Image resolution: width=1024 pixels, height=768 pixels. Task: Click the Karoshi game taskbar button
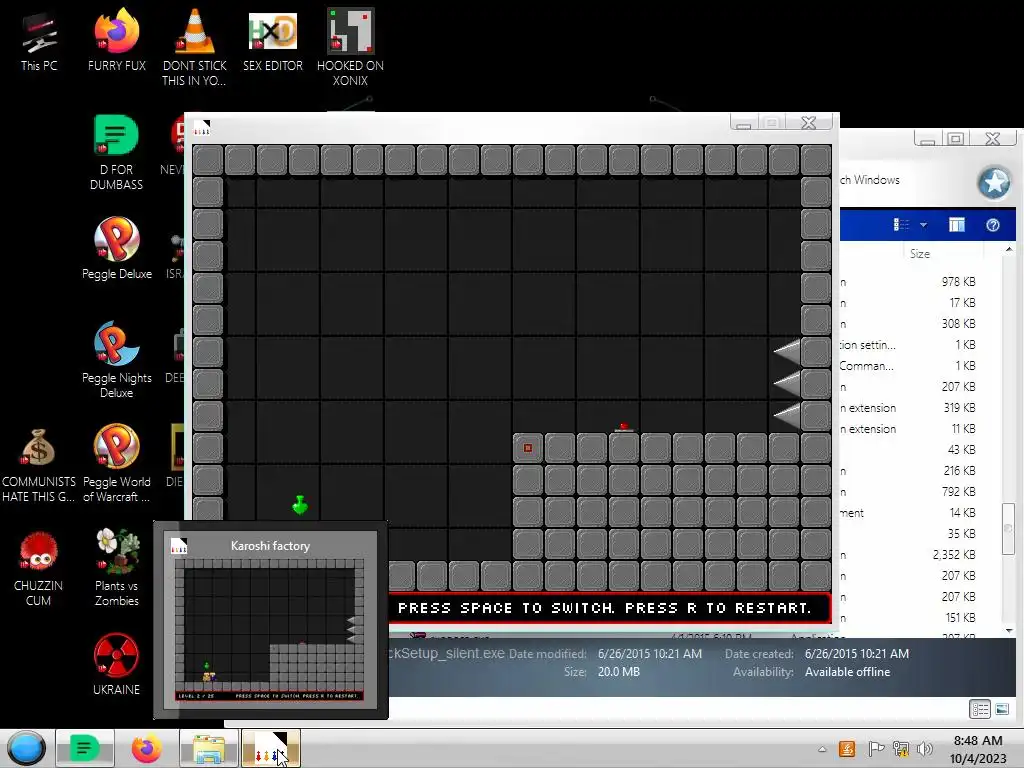[270, 748]
